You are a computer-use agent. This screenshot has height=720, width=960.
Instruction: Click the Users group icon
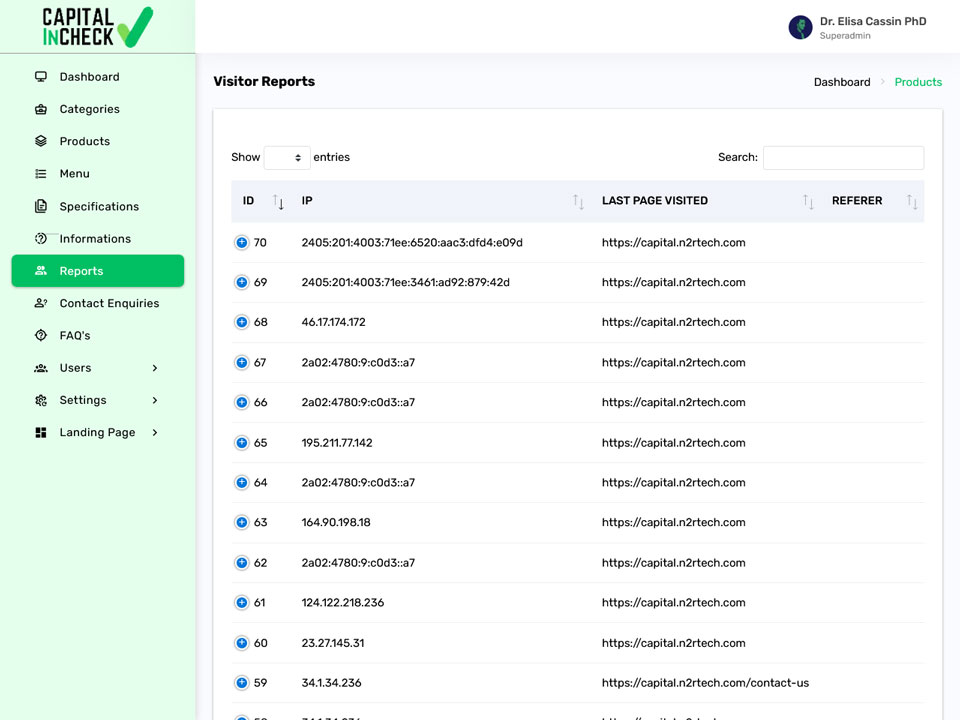(41, 368)
